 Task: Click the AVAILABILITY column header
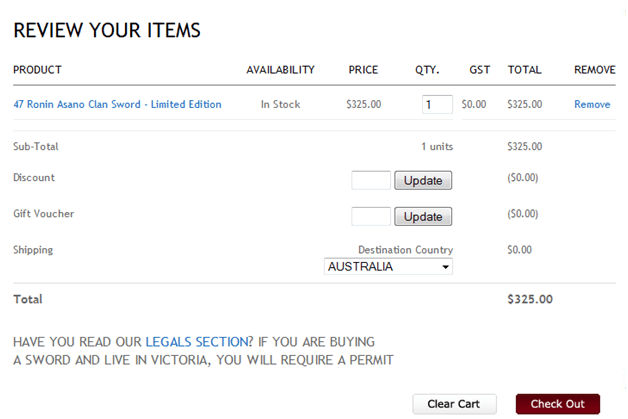coord(280,70)
